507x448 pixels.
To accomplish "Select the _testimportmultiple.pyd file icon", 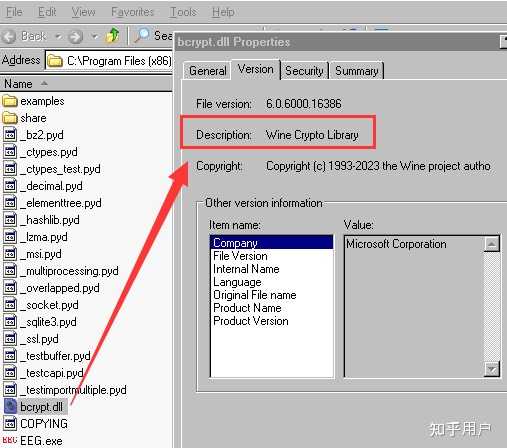I will 10,390.
